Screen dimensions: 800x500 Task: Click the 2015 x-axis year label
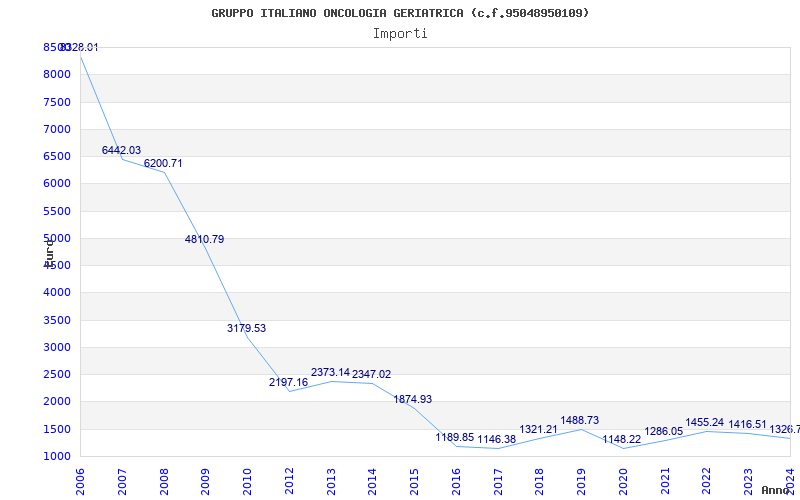[x=414, y=481]
